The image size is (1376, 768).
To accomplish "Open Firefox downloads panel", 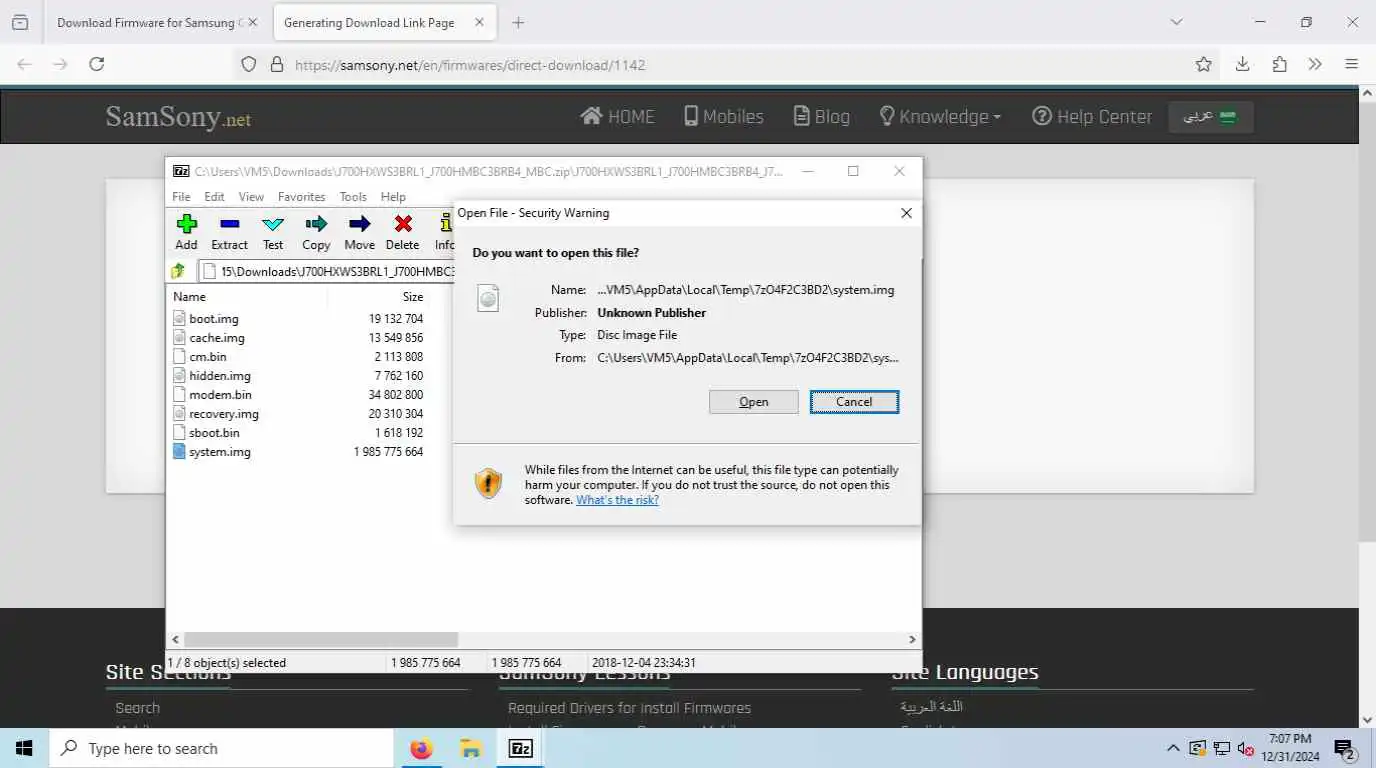I will [1242, 64].
